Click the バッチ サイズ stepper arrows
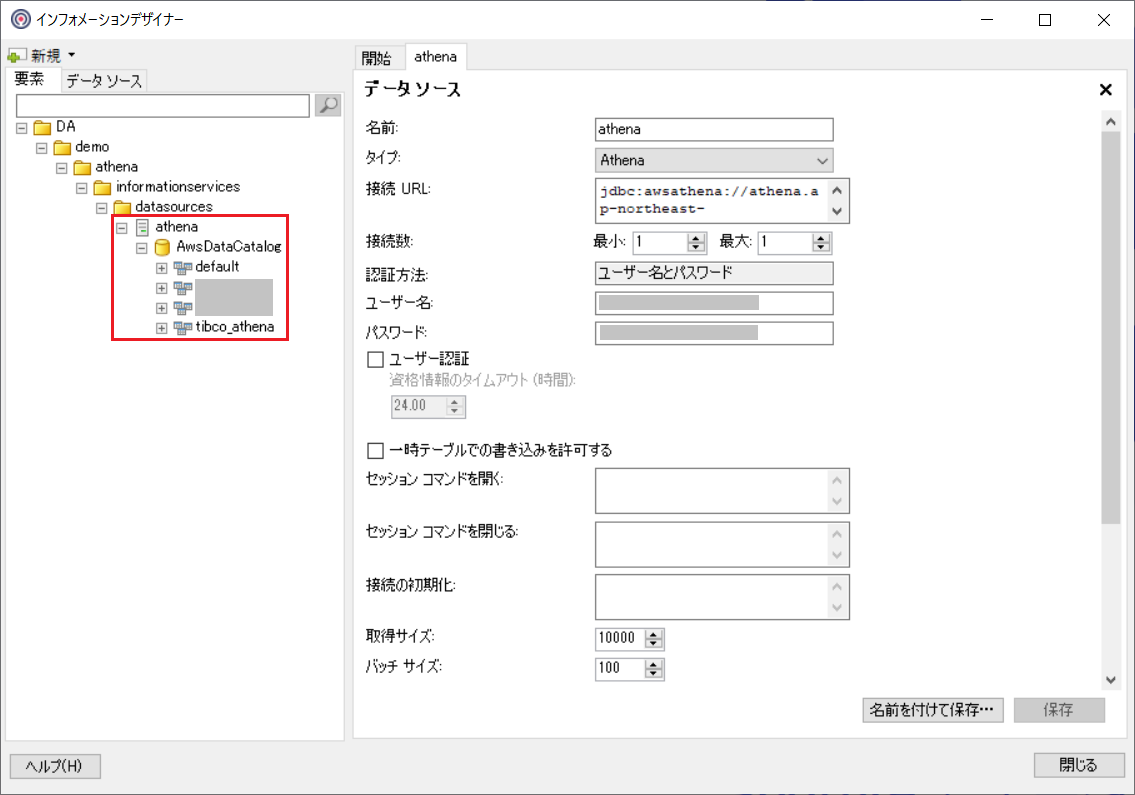 654,669
